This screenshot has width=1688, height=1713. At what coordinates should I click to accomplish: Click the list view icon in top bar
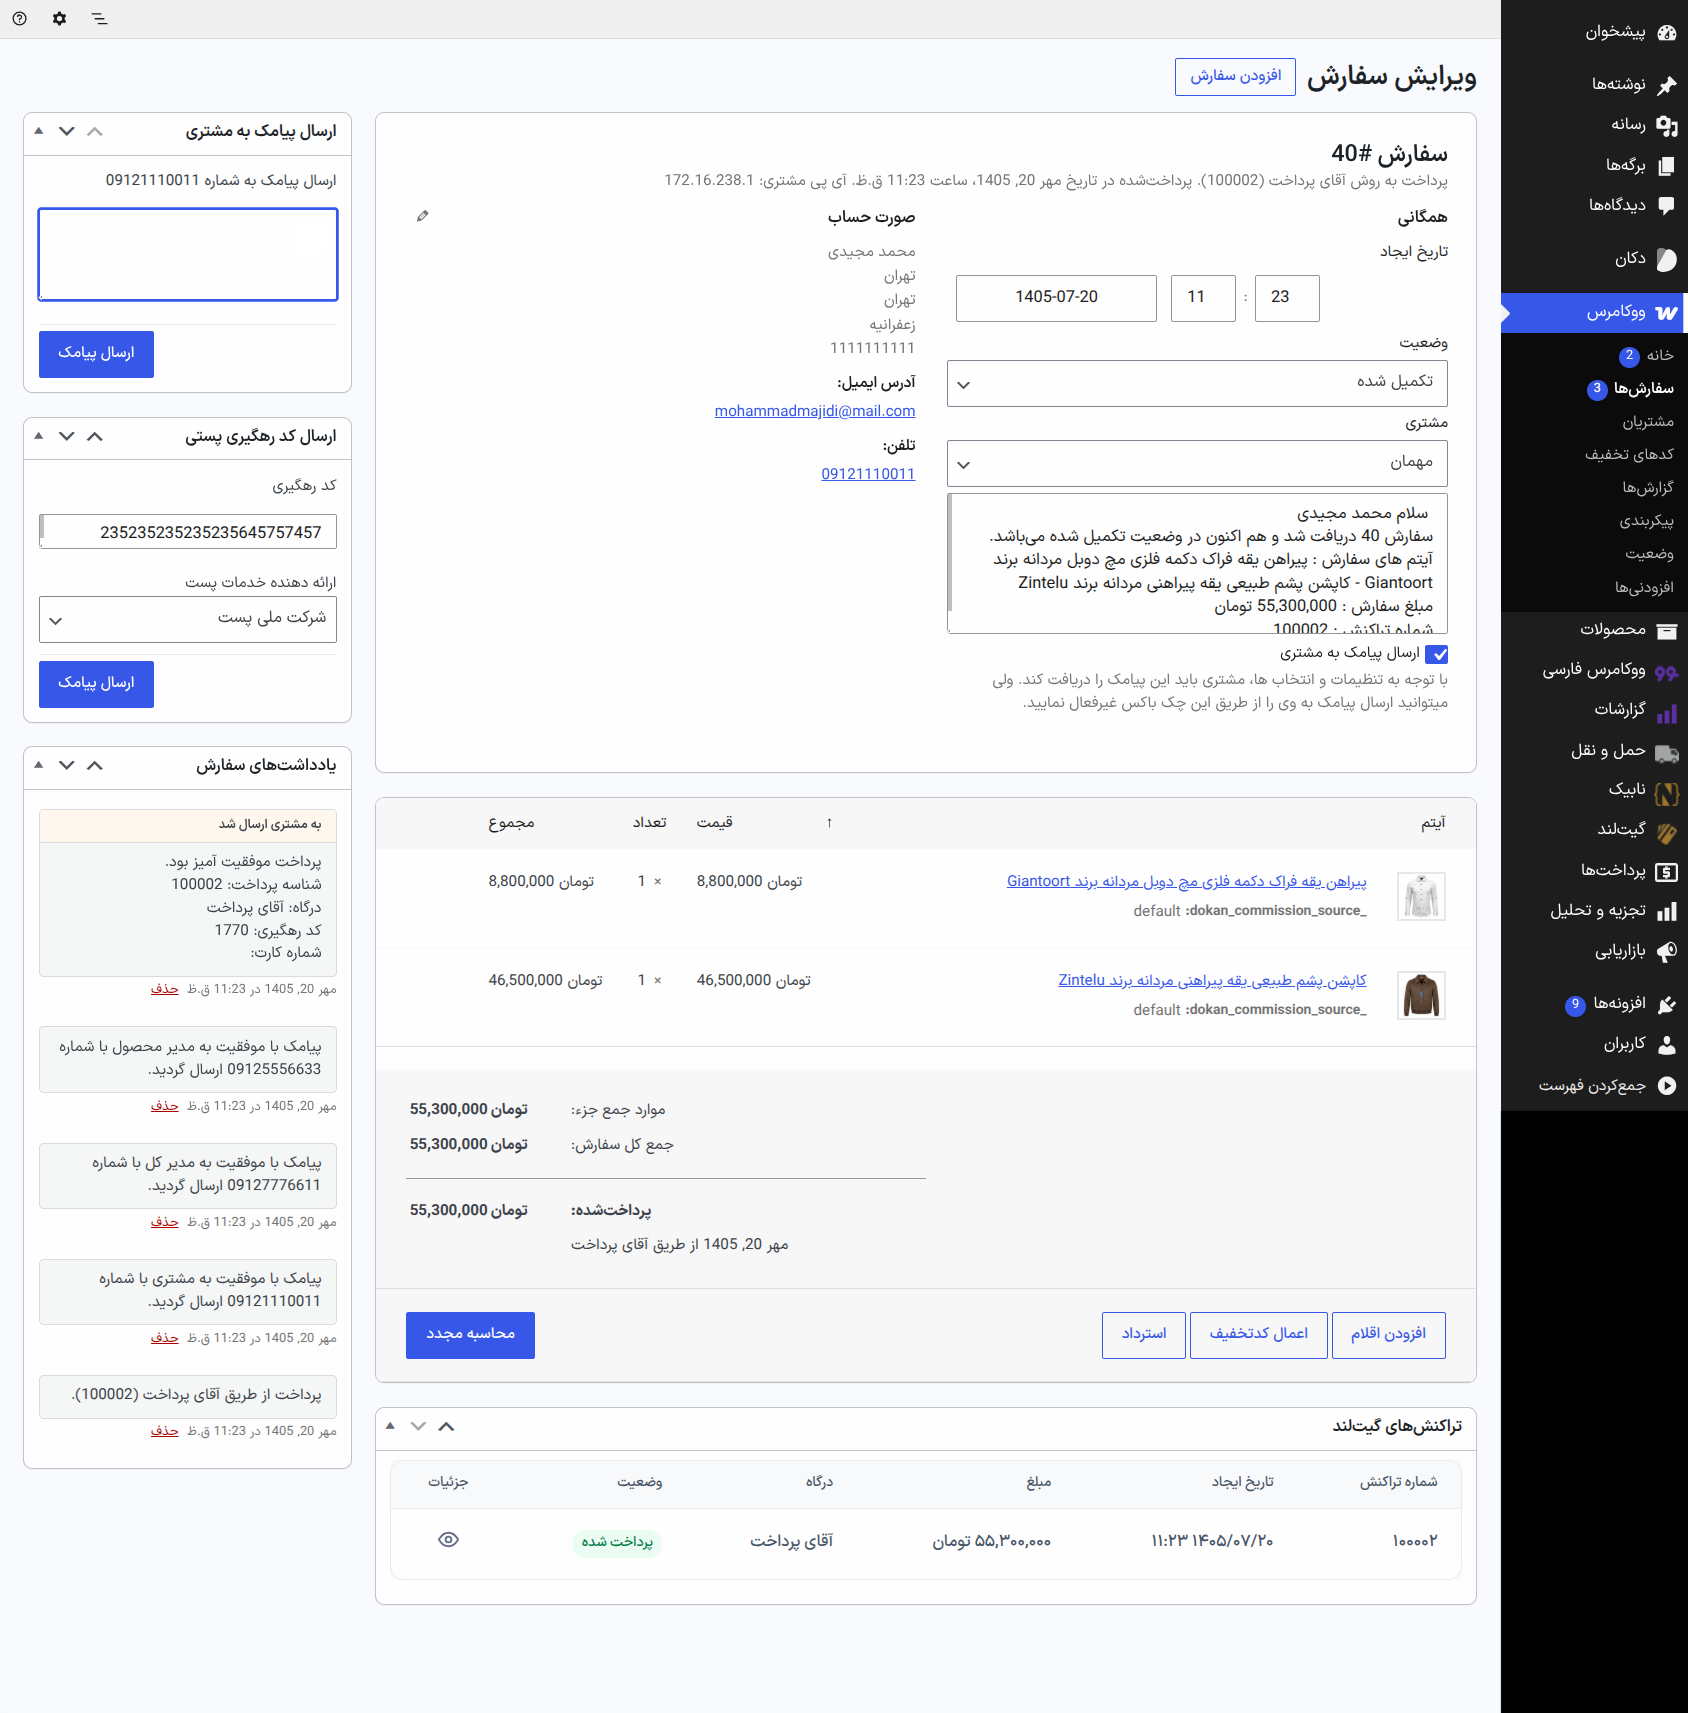[x=99, y=18]
